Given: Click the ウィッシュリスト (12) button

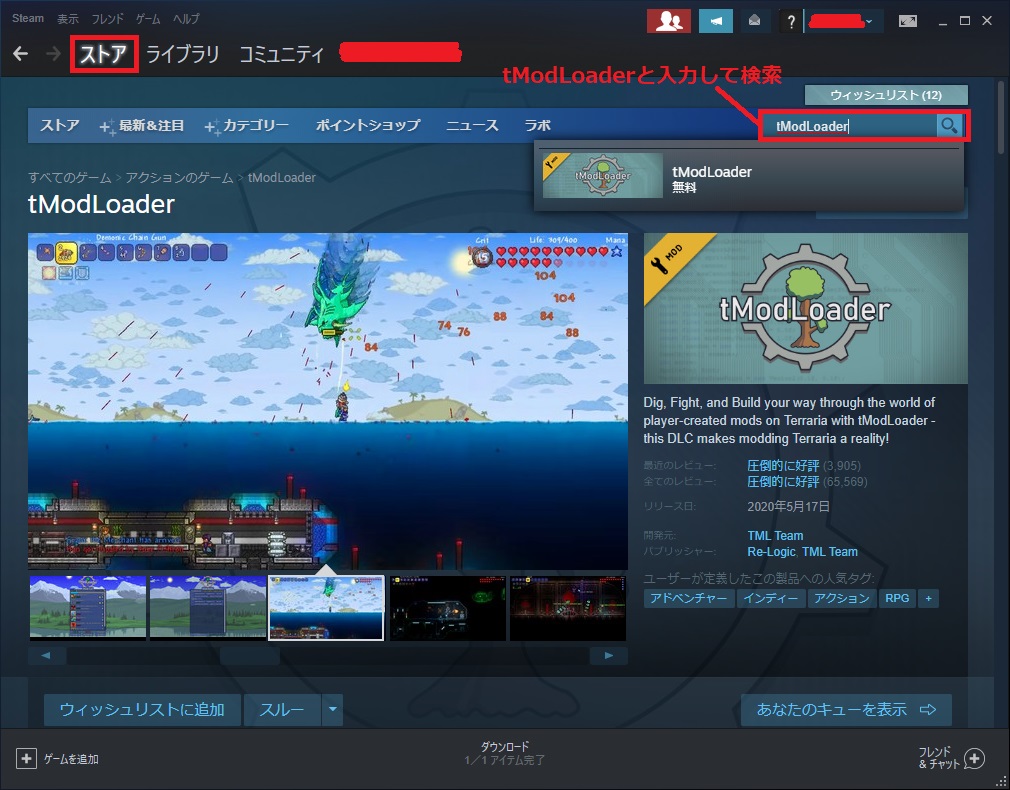Looking at the screenshot, I should pos(886,95).
